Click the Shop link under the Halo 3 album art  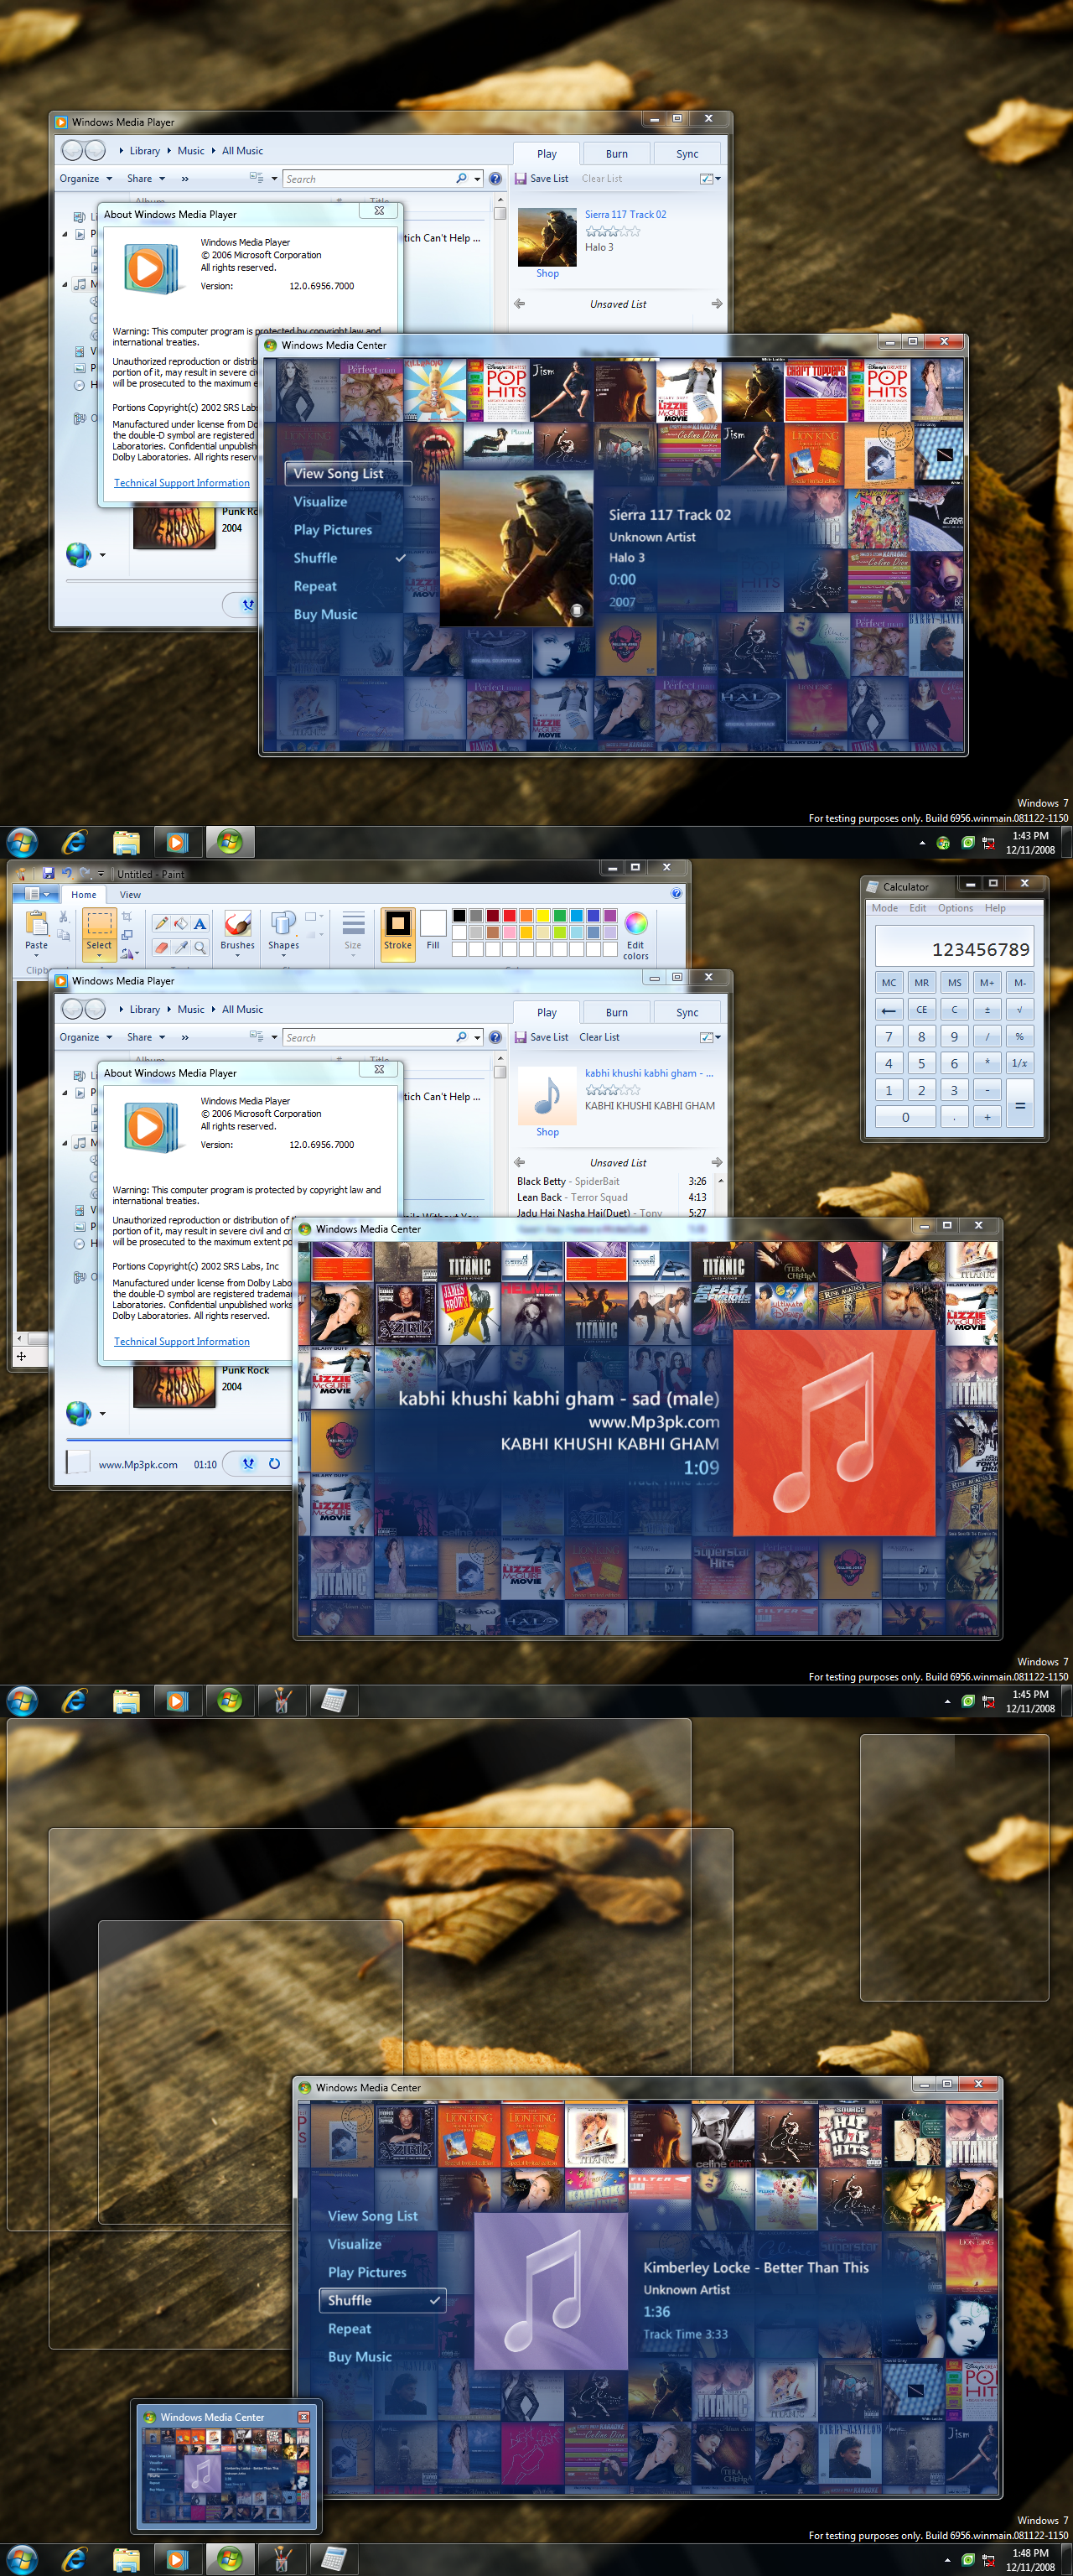547,274
